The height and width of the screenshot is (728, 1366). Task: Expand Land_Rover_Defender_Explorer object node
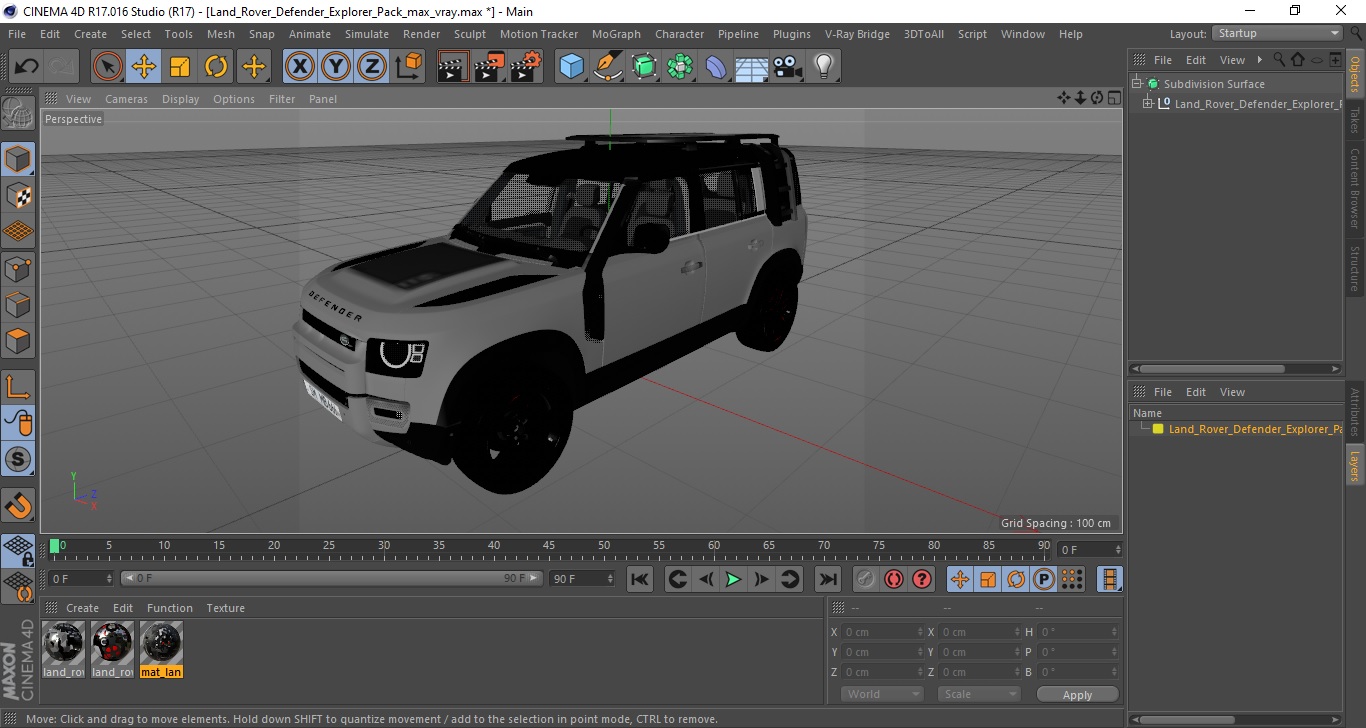pyautogui.click(x=1148, y=104)
